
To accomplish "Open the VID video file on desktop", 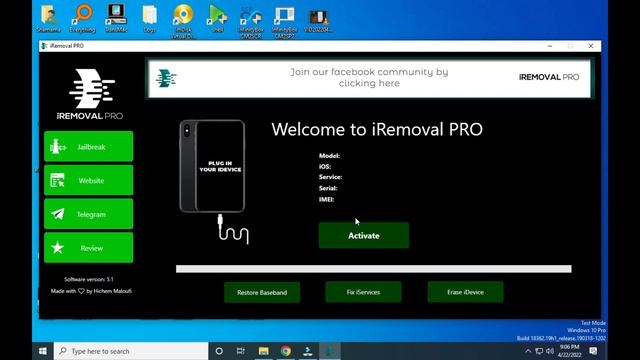I will (x=318, y=20).
